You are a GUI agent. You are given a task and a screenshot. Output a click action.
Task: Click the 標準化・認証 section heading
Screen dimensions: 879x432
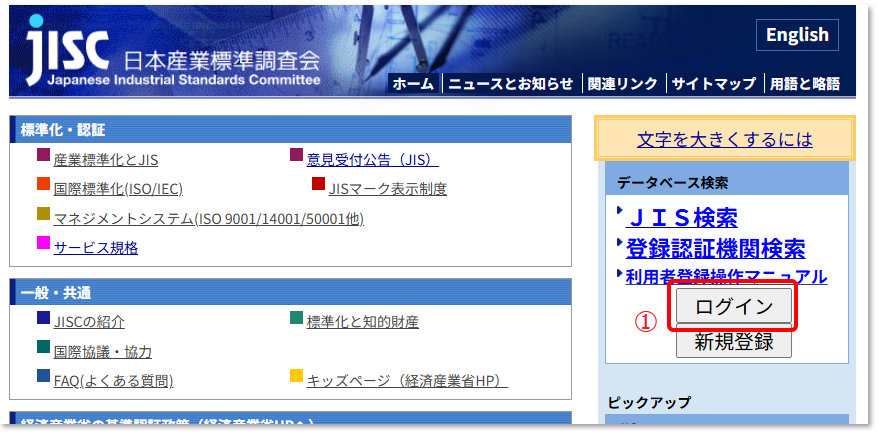click(63, 131)
